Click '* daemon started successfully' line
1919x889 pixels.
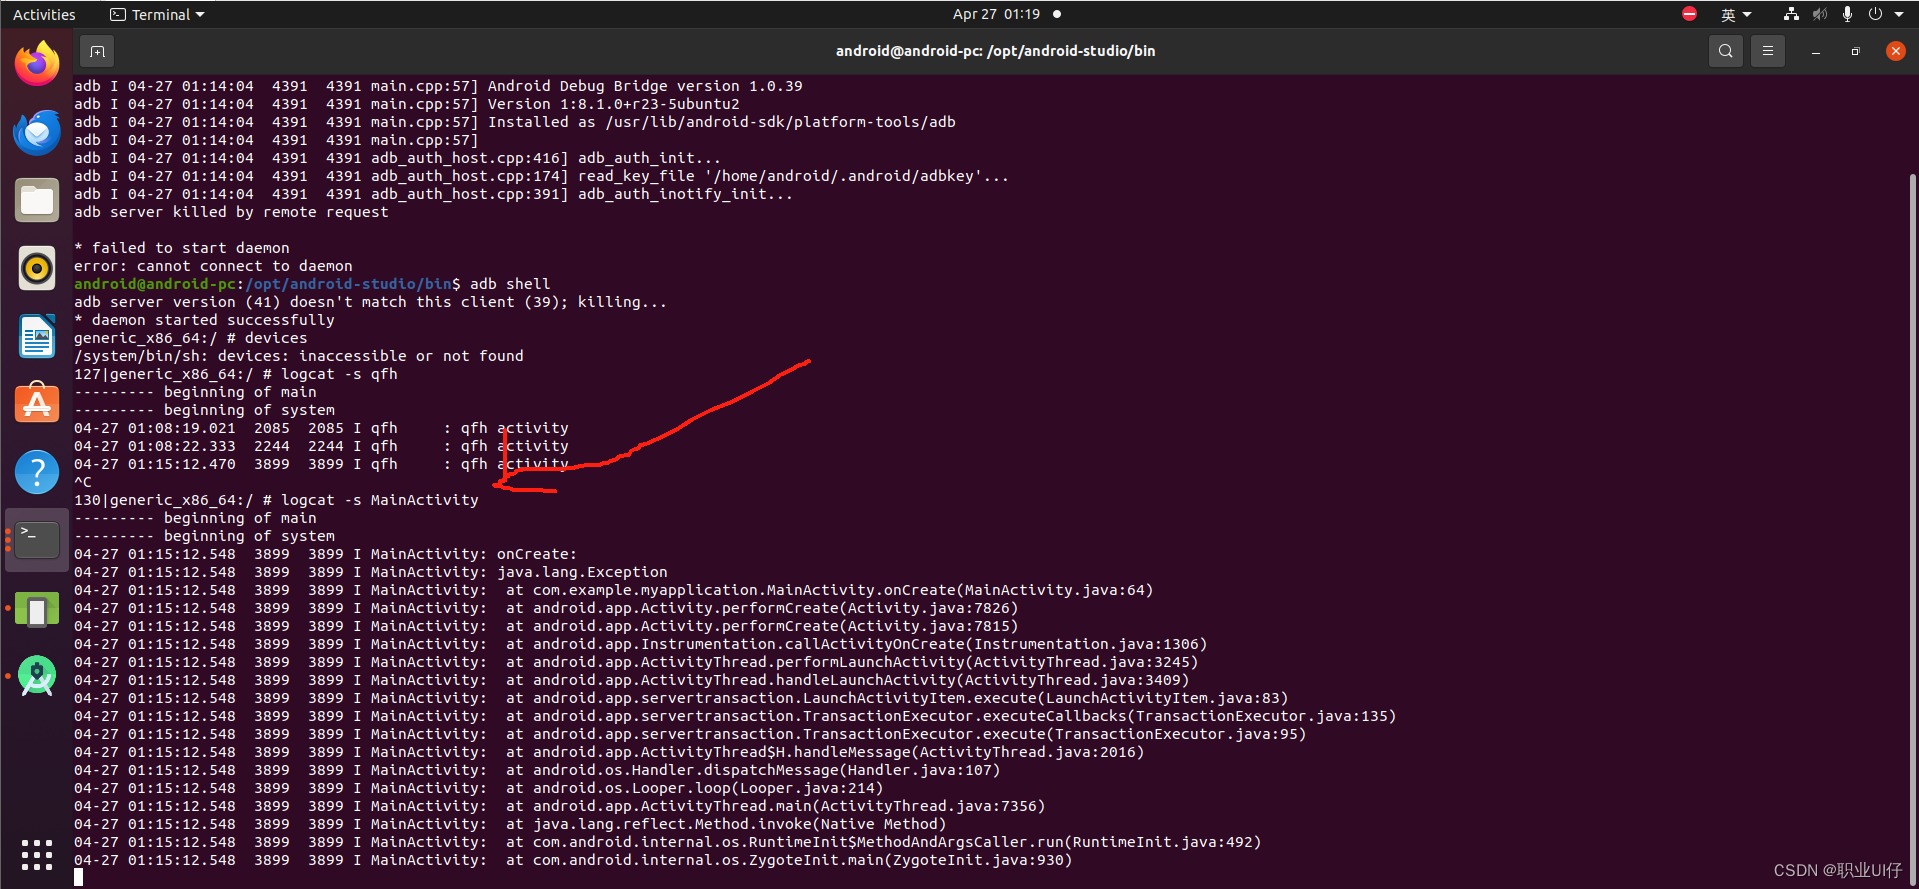coord(204,320)
